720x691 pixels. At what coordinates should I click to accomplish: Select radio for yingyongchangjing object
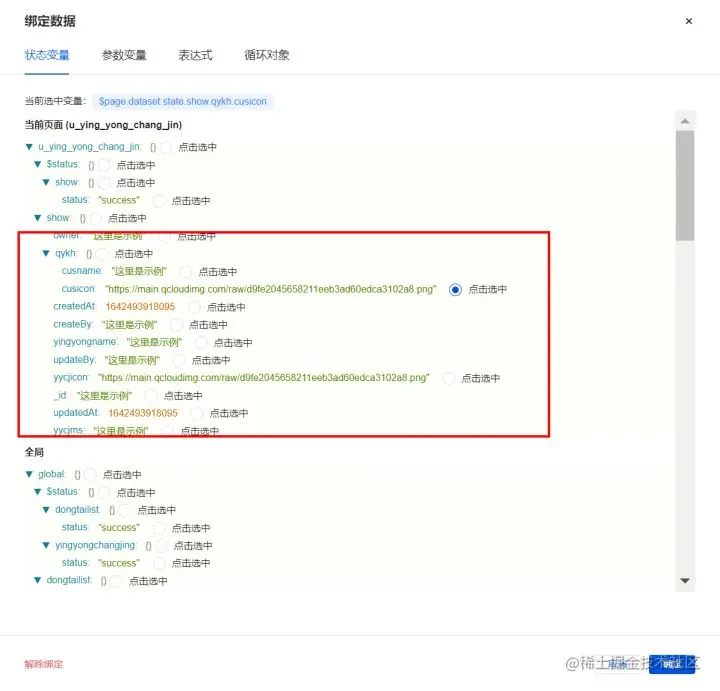(x=161, y=546)
